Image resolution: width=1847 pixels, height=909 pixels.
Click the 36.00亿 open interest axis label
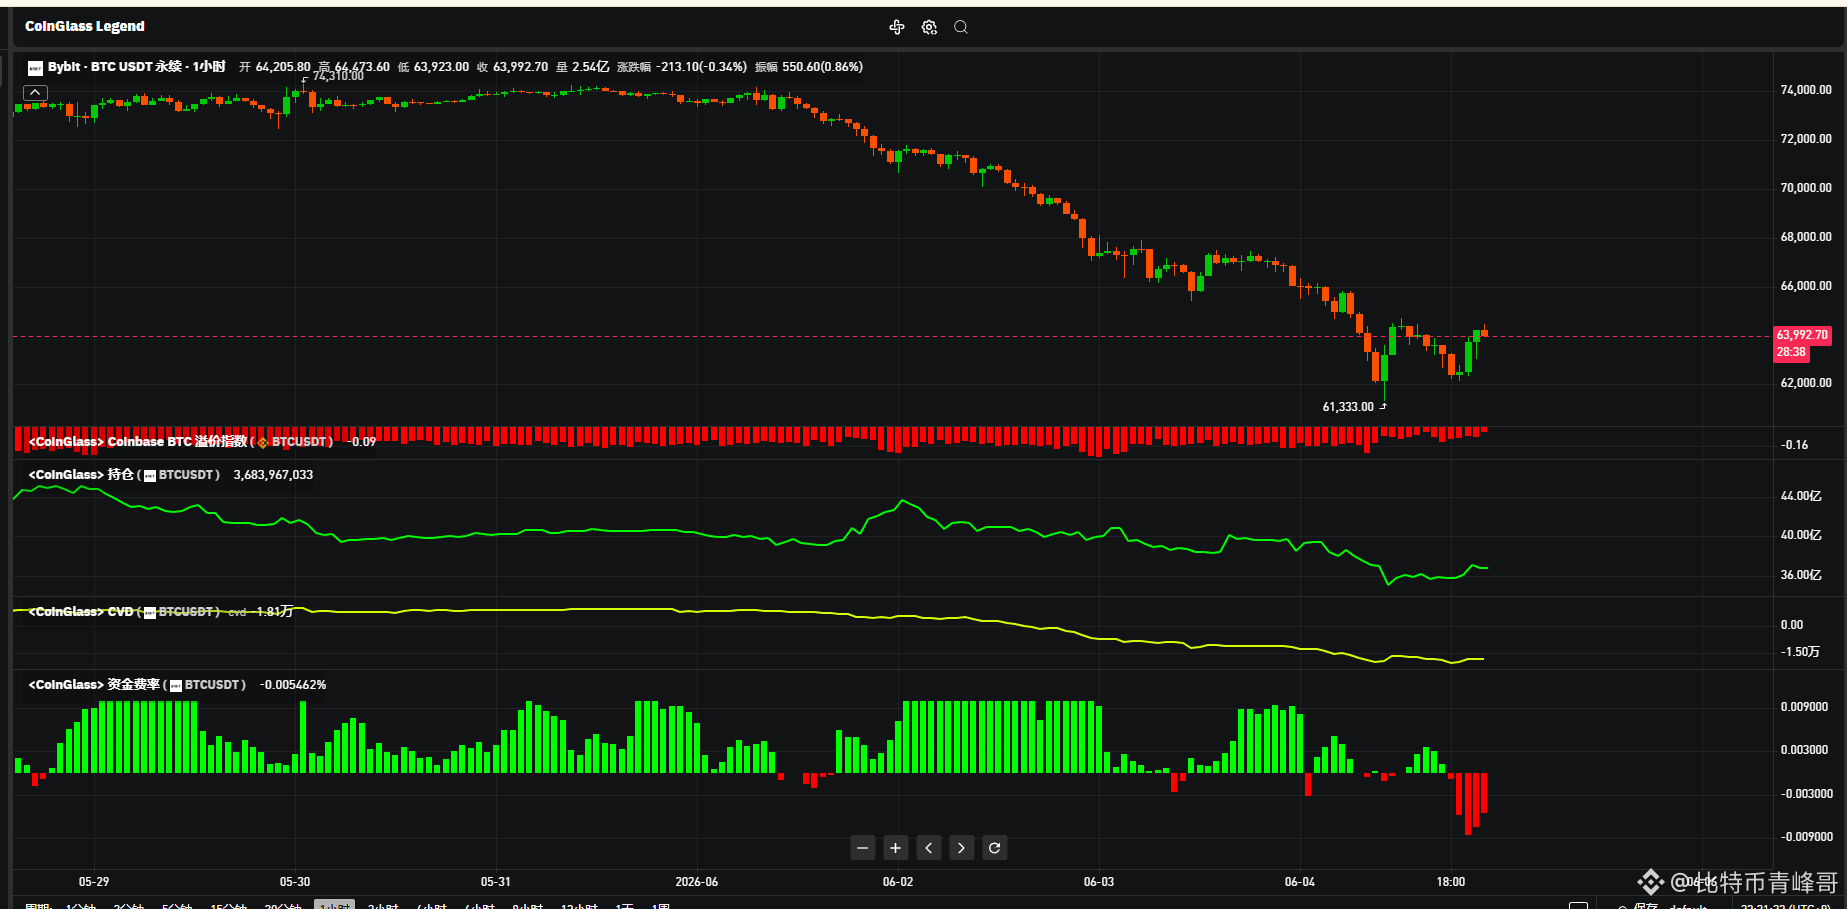[1801, 575]
